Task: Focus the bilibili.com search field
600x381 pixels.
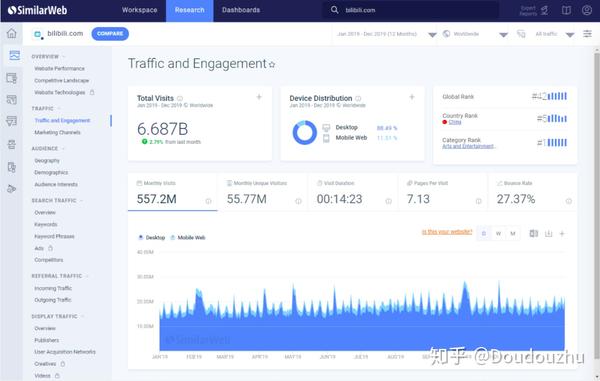Action: (411, 10)
